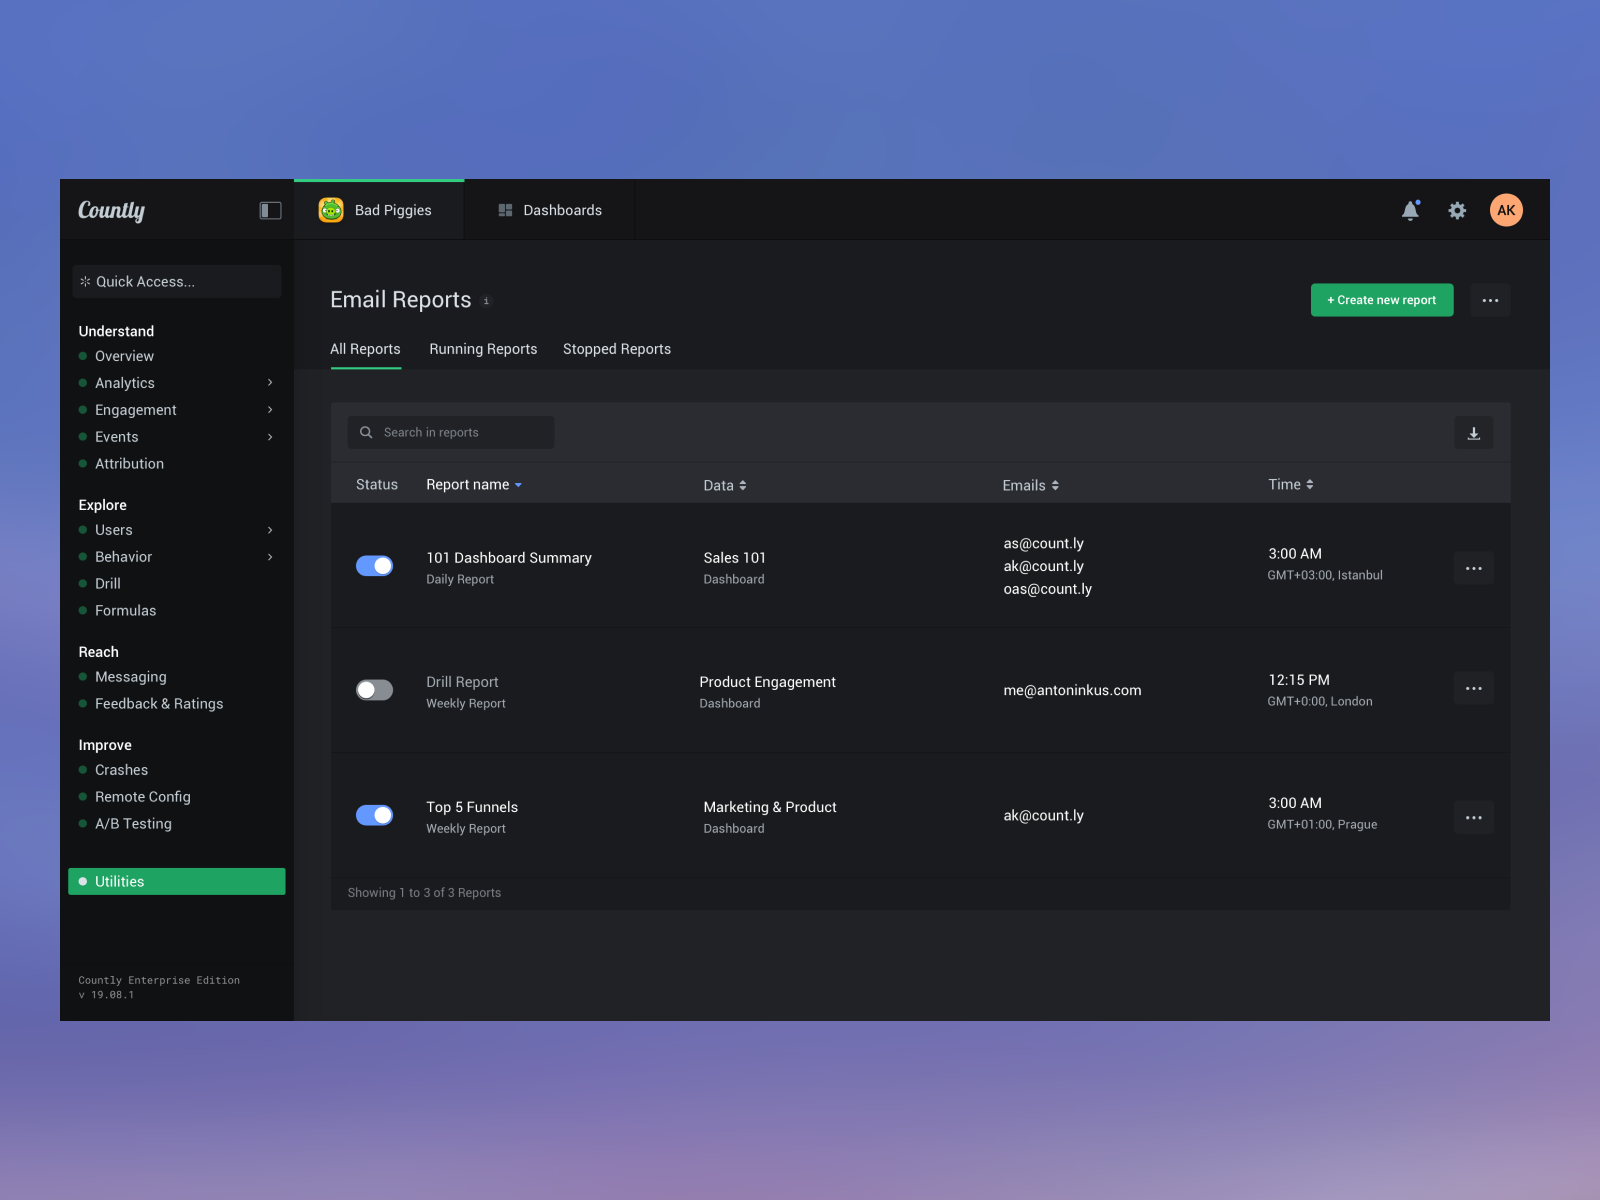Screen dimensions: 1600x1200
Task: Open the info tooltip beside Email Reports
Action: (487, 301)
